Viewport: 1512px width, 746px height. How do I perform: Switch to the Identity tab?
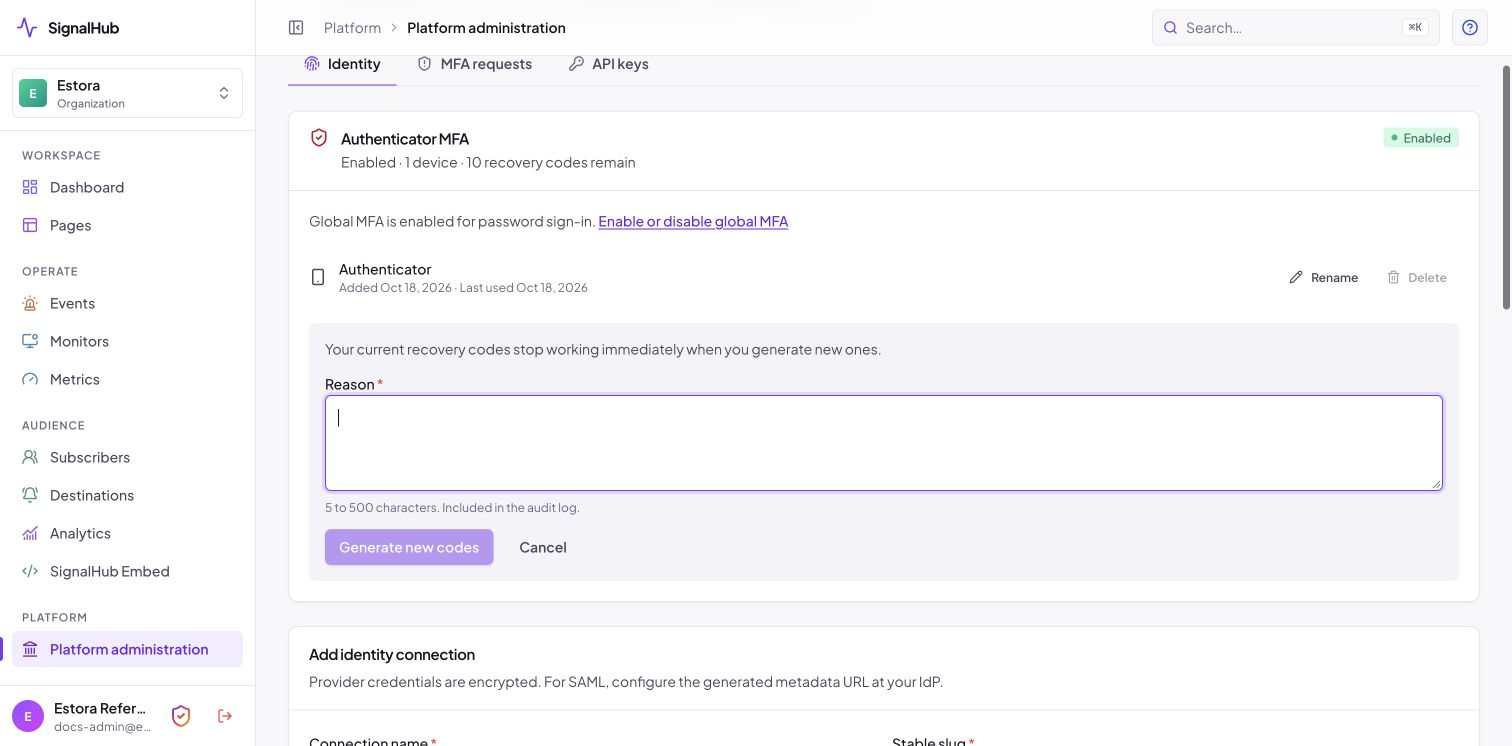click(x=342, y=64)
